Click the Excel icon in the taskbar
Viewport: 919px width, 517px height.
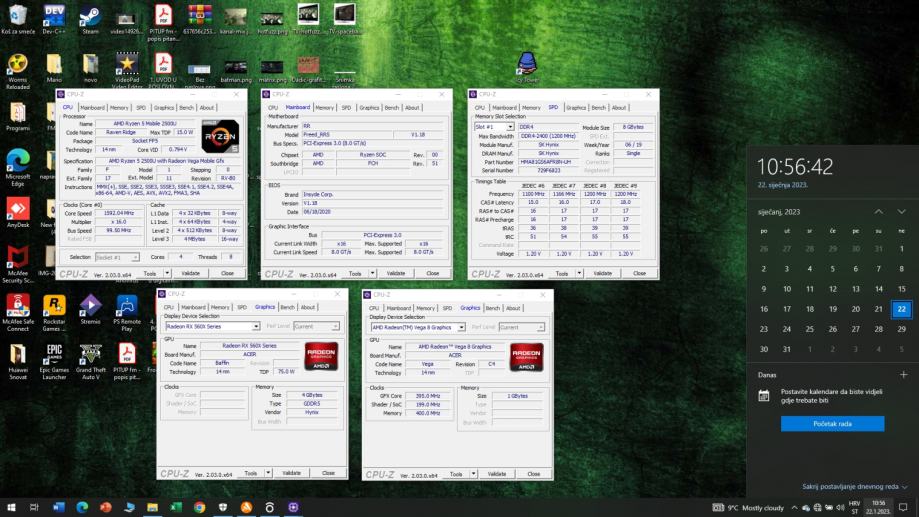point(176,507)
